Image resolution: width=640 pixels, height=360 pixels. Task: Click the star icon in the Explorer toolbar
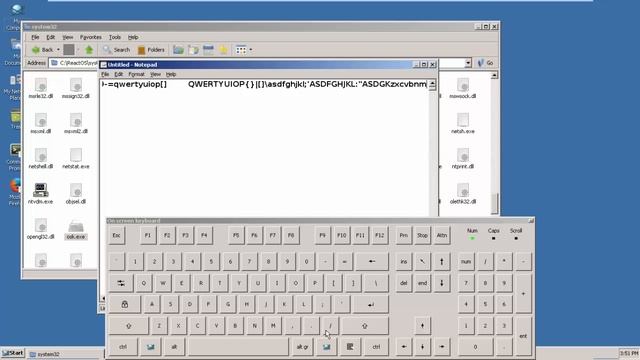click(223, 50)
